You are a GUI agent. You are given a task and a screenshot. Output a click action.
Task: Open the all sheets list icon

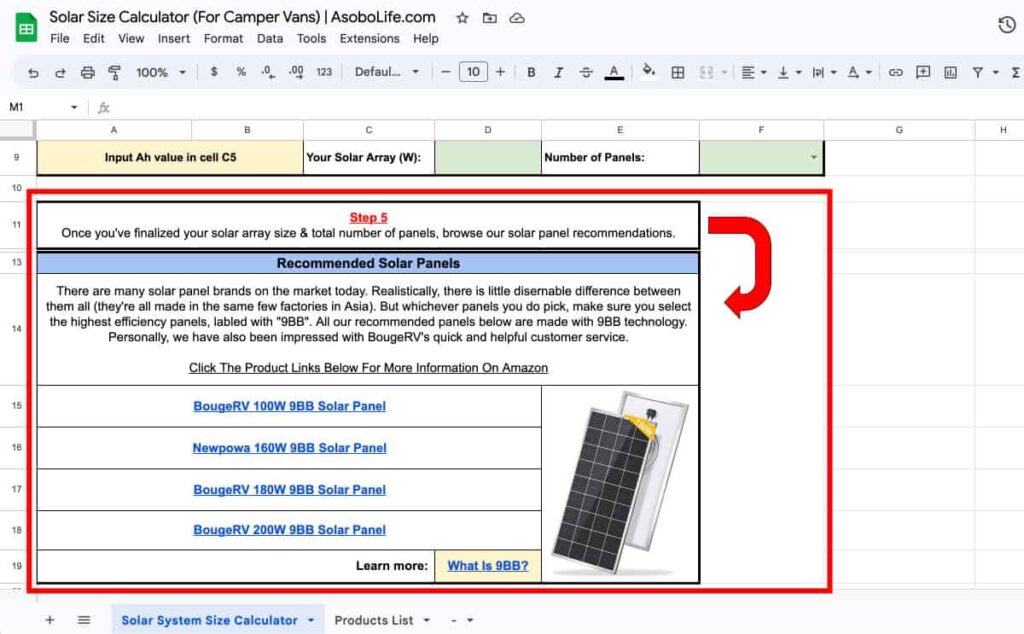[x=84, y=620]
